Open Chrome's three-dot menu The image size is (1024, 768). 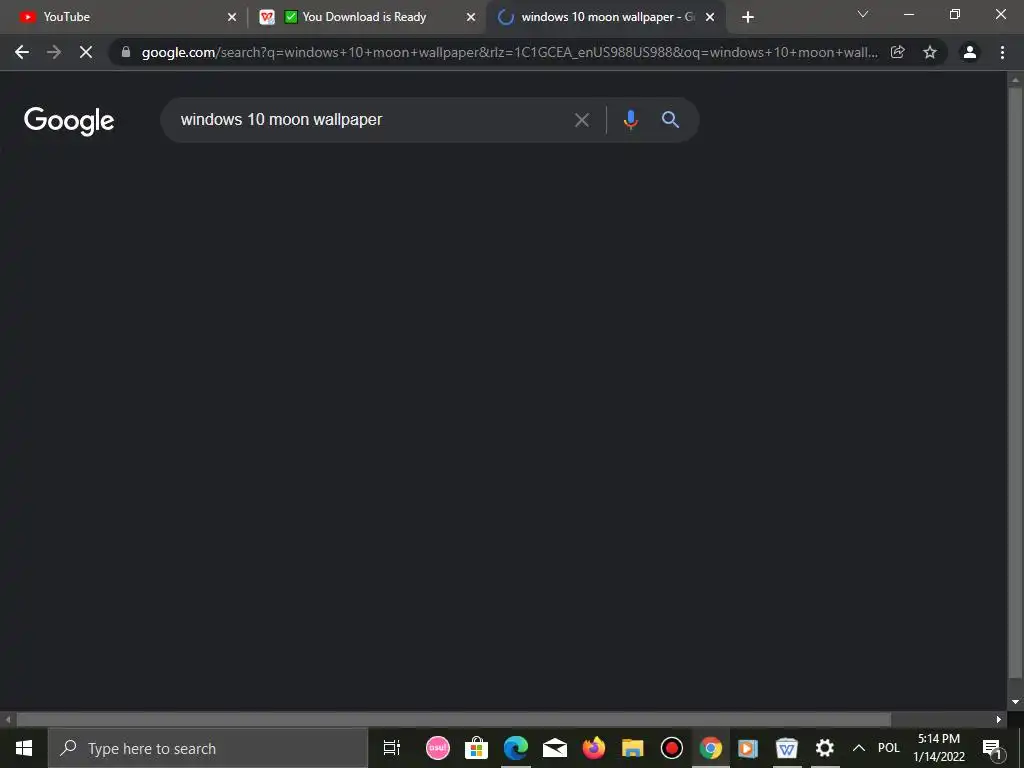[x=1002, y=52]
